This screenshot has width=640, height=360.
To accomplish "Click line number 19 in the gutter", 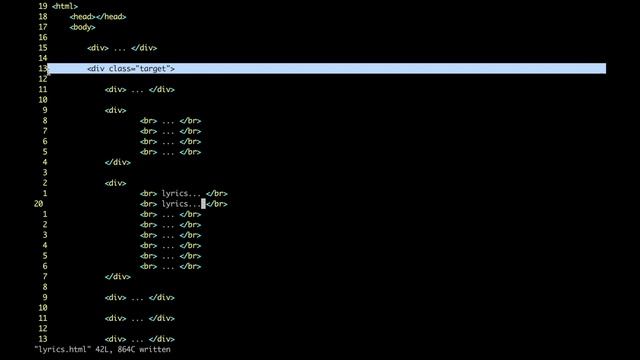I will click(43, 6).
